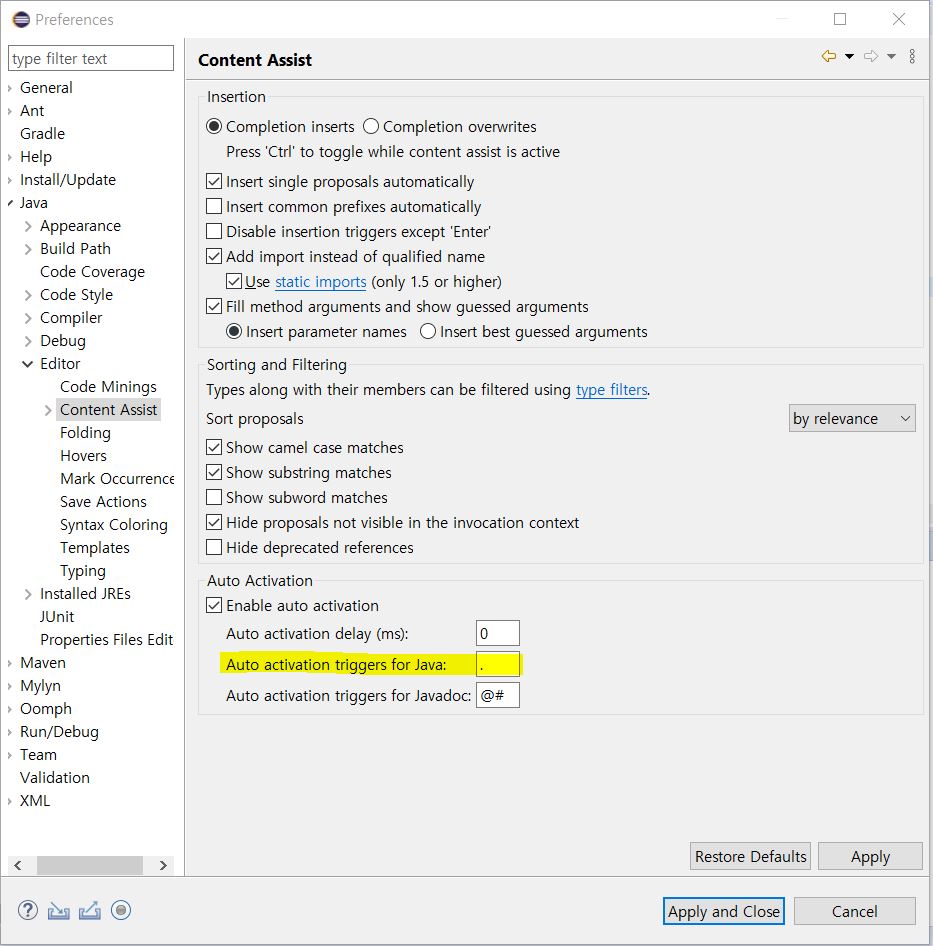Select Insert best guessed arguments radio button
This screenshot has height=946, width=933.
427,331
